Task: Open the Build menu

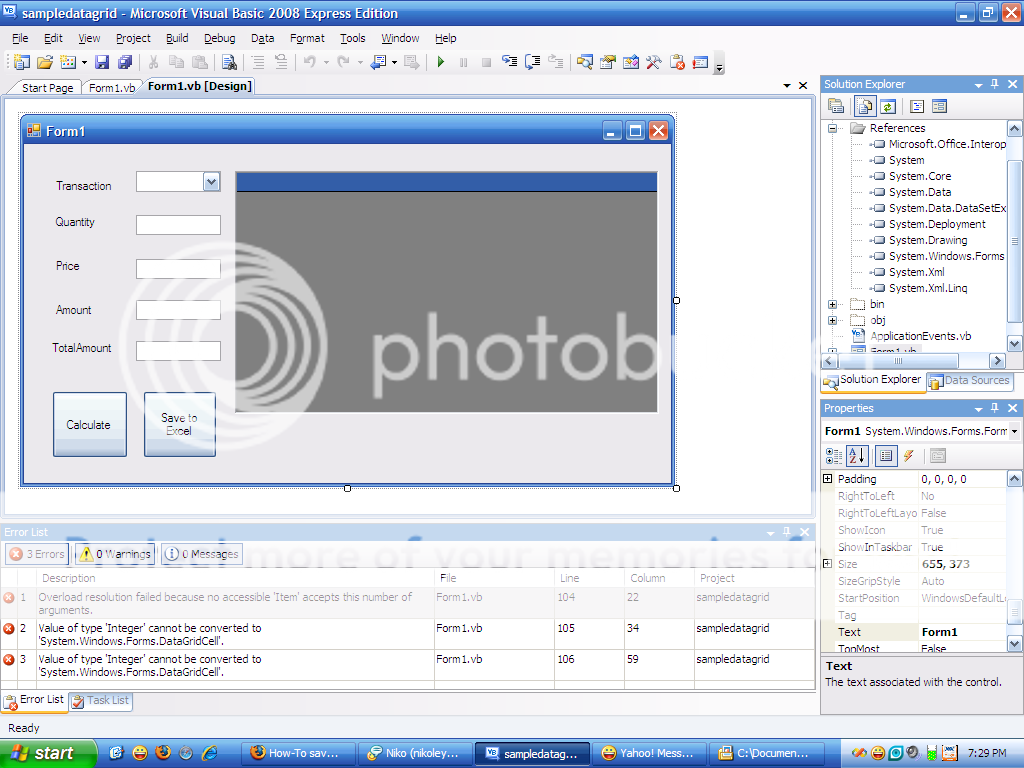Action: click(x=177, y=38)
